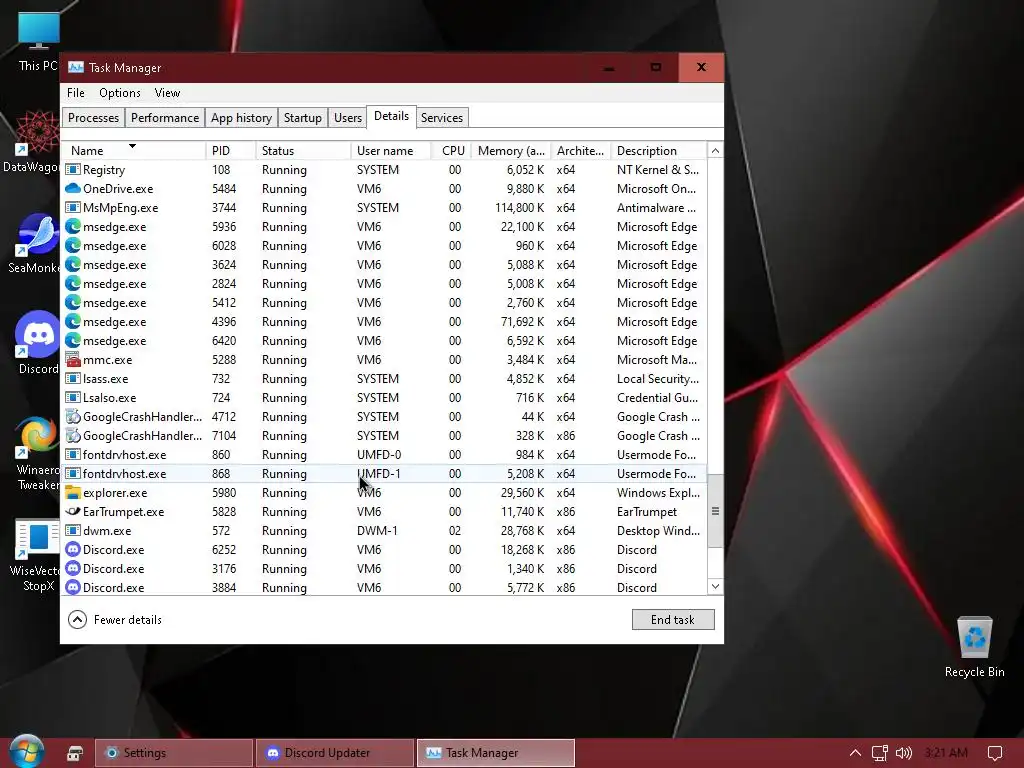Click GoogleCrashHandler icon for PID 4712
This screenshot has width=1024, height=768.
click(72, 417)
